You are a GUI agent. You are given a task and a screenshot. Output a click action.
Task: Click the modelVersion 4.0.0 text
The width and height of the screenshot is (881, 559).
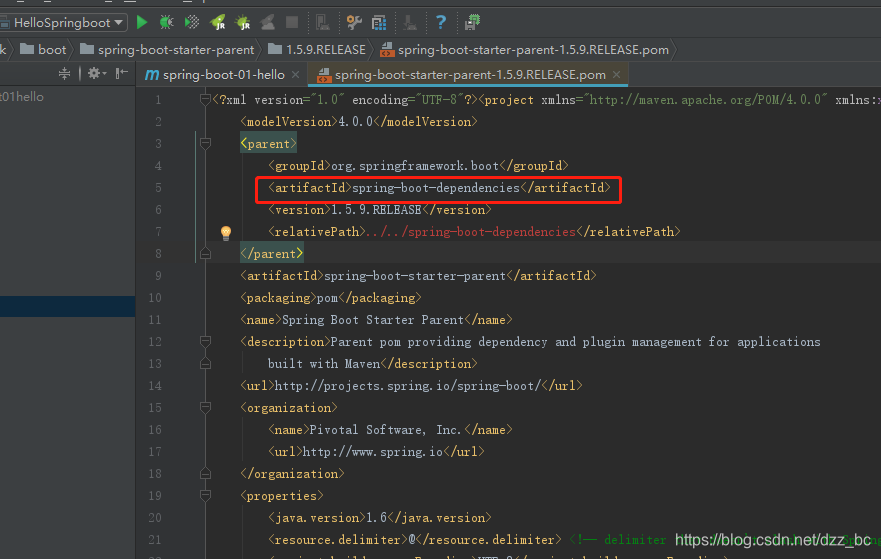coord(356,122)
